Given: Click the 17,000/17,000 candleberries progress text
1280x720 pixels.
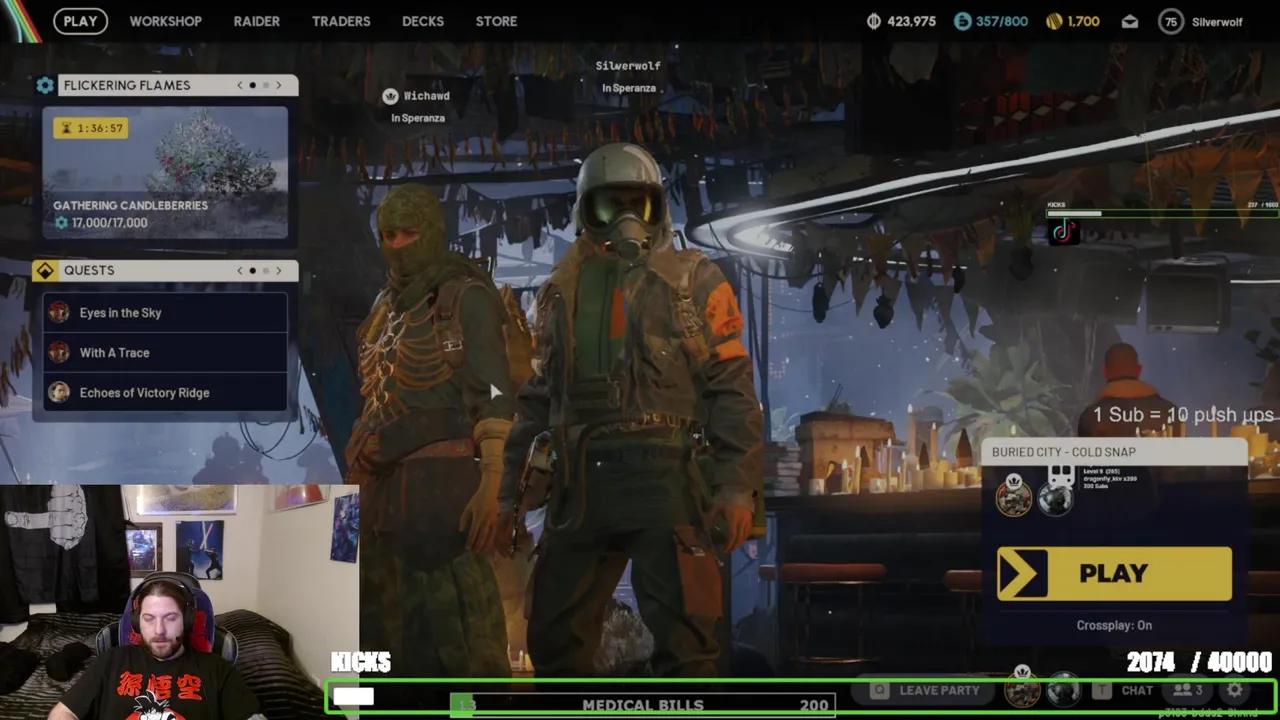Looking at the screenshot, I should pos(109,223).
